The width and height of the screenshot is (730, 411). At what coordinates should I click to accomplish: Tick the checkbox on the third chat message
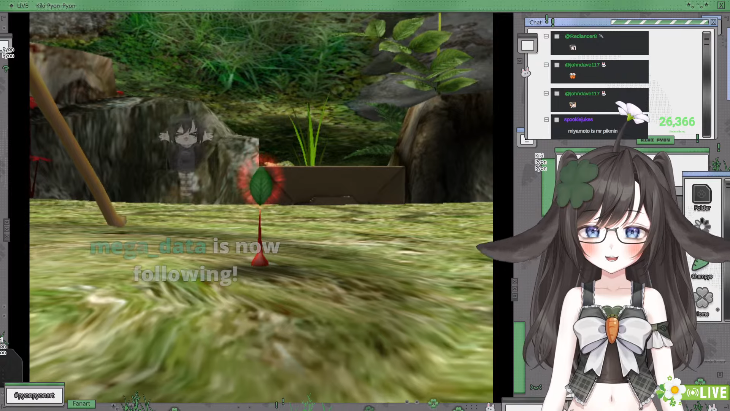click(x=556, y=94)
